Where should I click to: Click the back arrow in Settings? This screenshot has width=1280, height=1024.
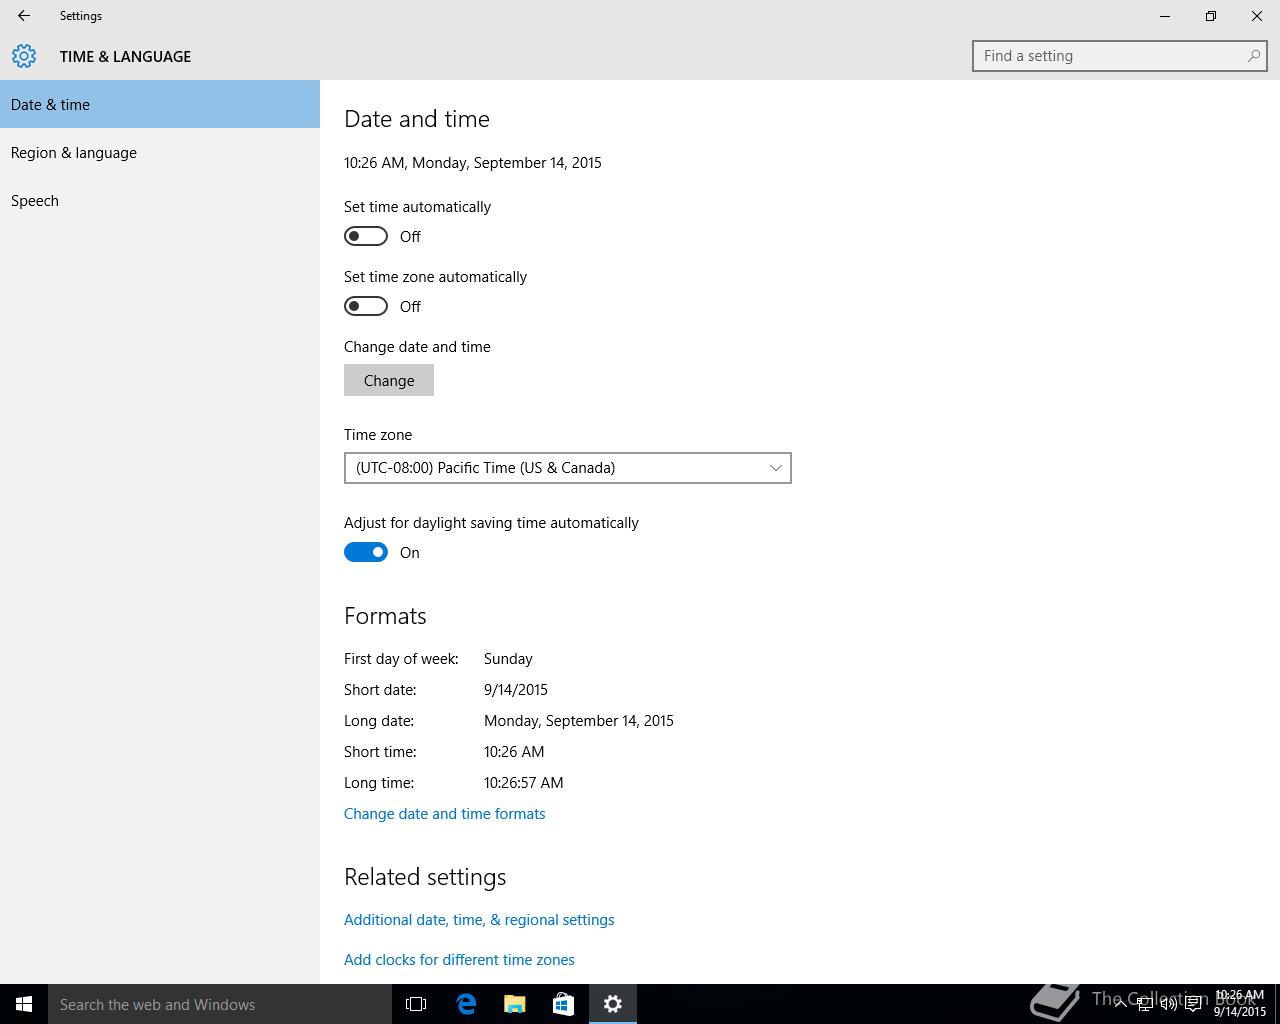(x=24, y=16)
